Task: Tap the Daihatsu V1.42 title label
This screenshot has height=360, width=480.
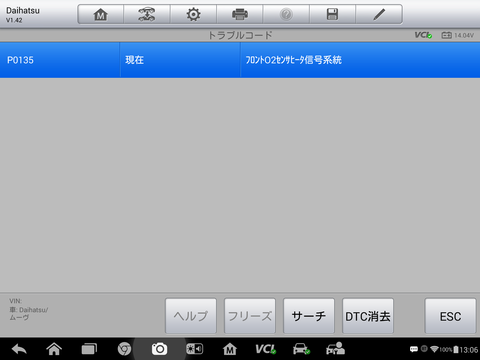Action: coord(23,15)
